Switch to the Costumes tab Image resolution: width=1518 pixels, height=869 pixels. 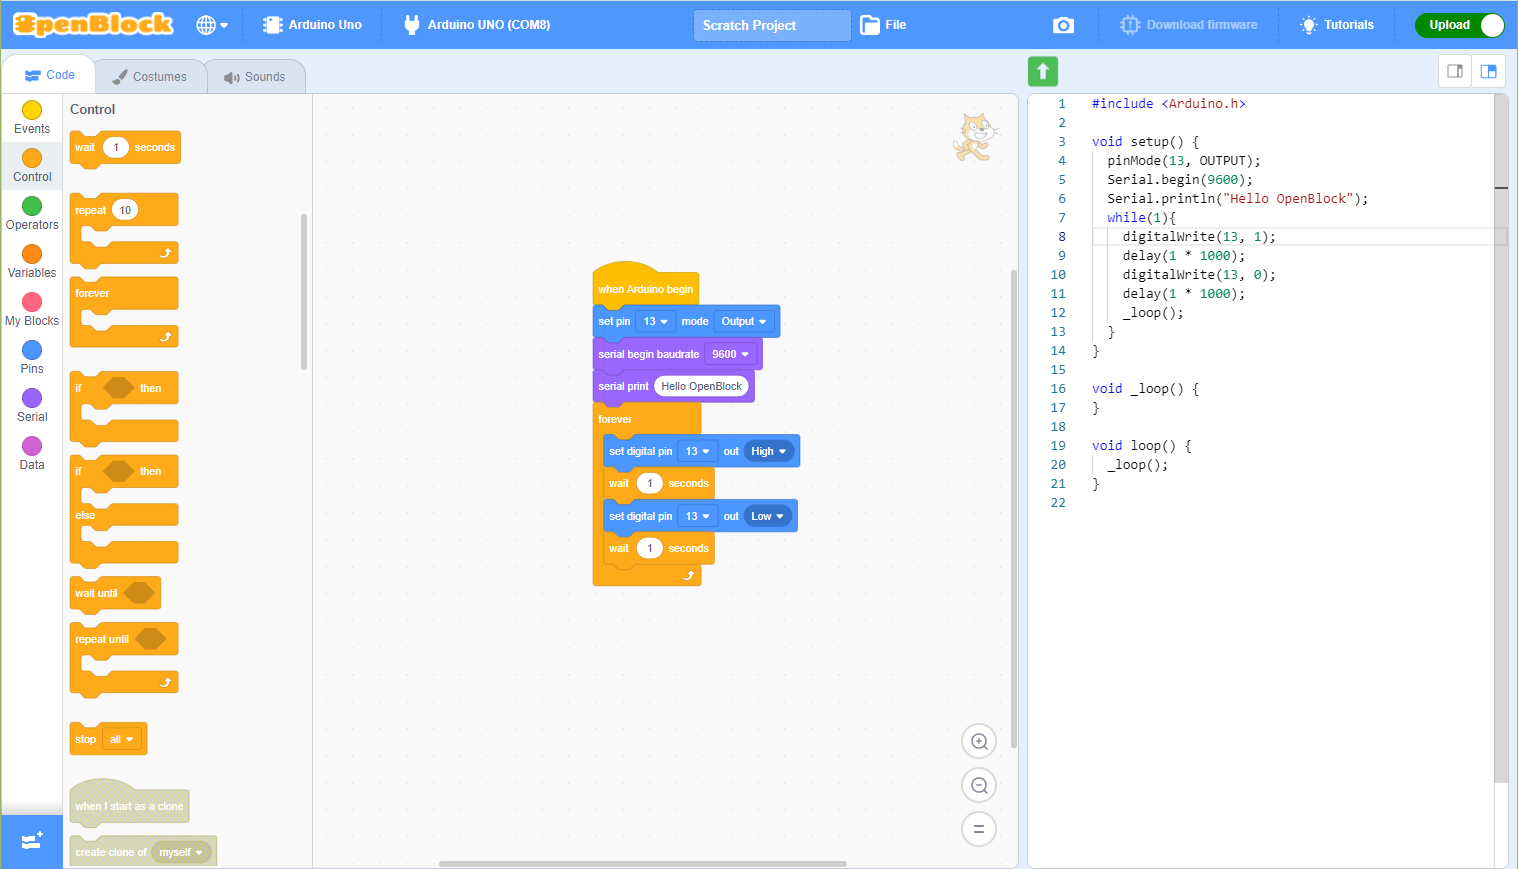pos(149,77)
